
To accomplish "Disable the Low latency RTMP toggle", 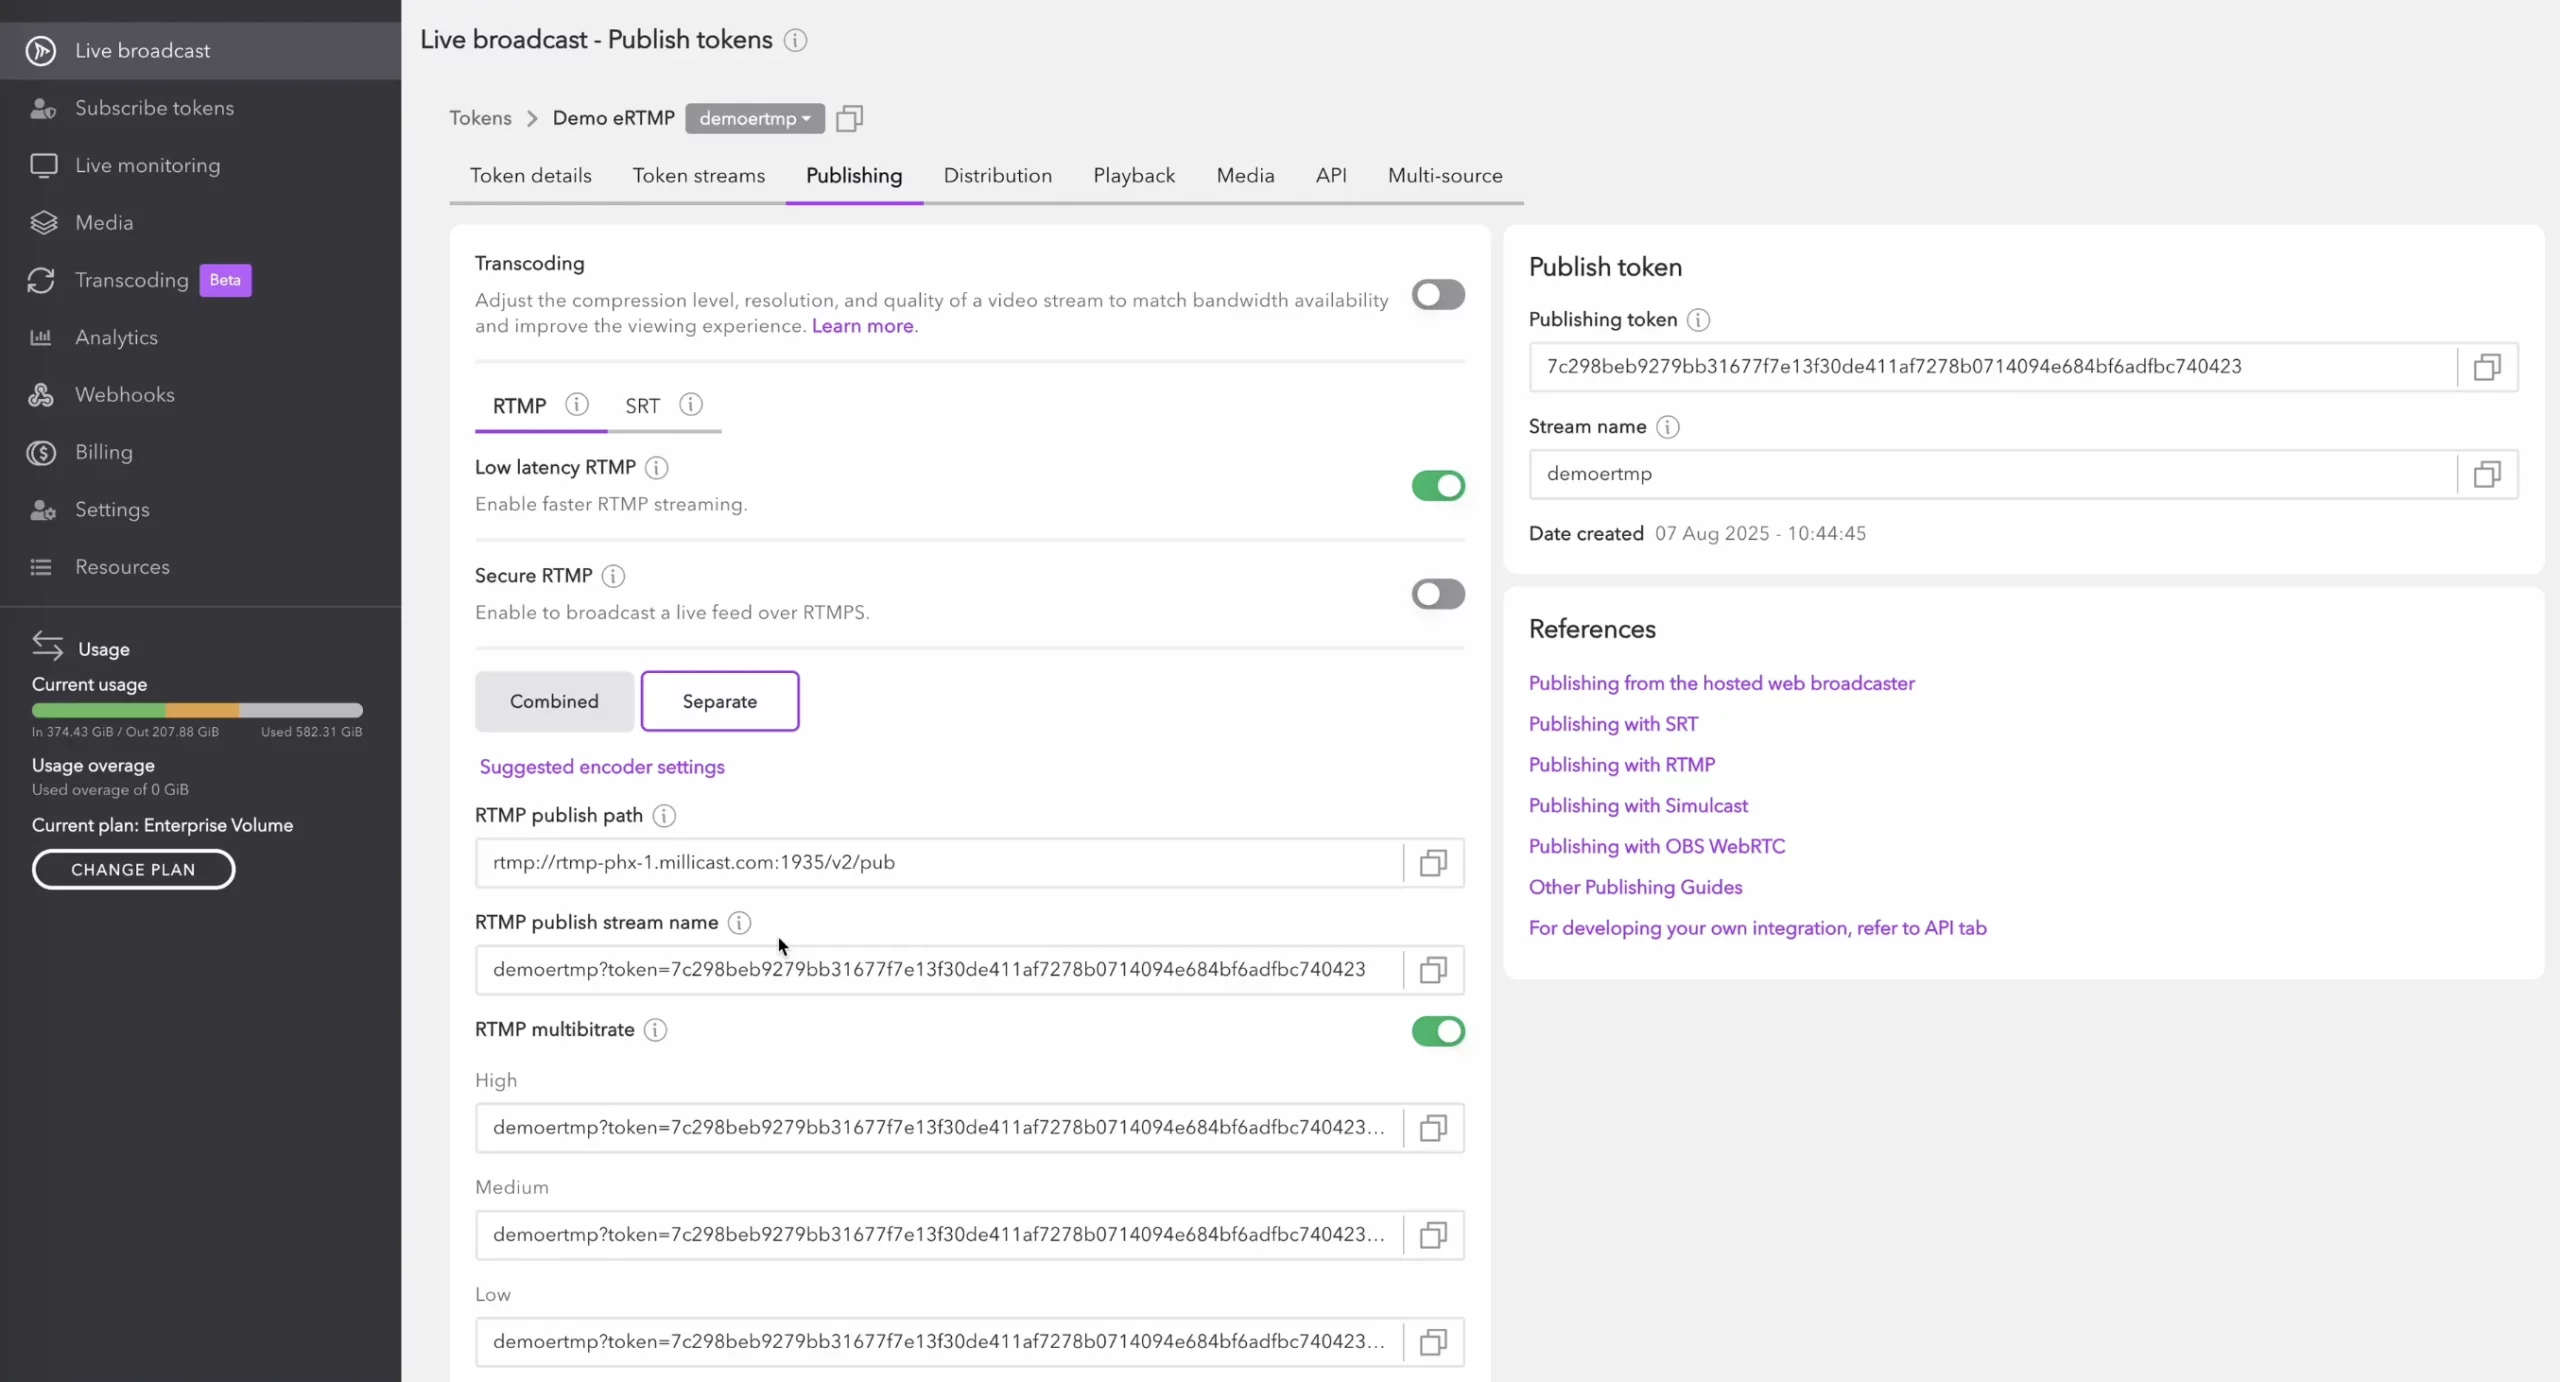I will [1437, 485].
